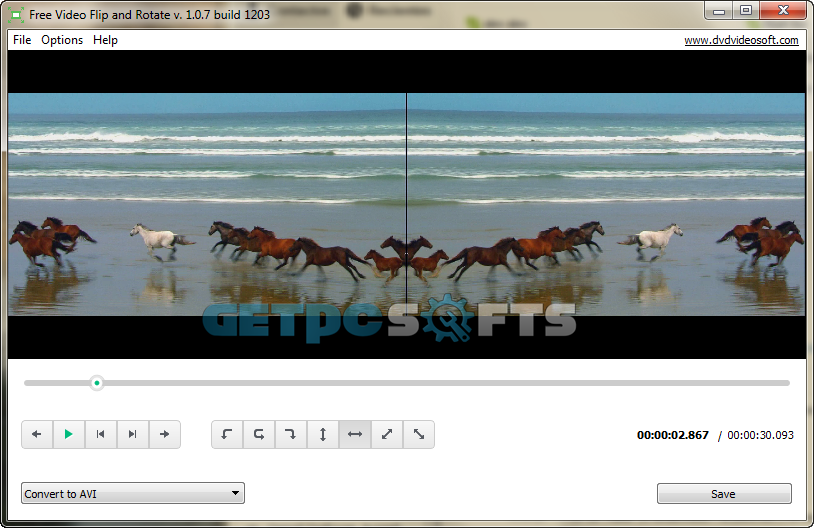Toggle horizontal flip button
Screen dimensions: 814x528
[355, 434]
